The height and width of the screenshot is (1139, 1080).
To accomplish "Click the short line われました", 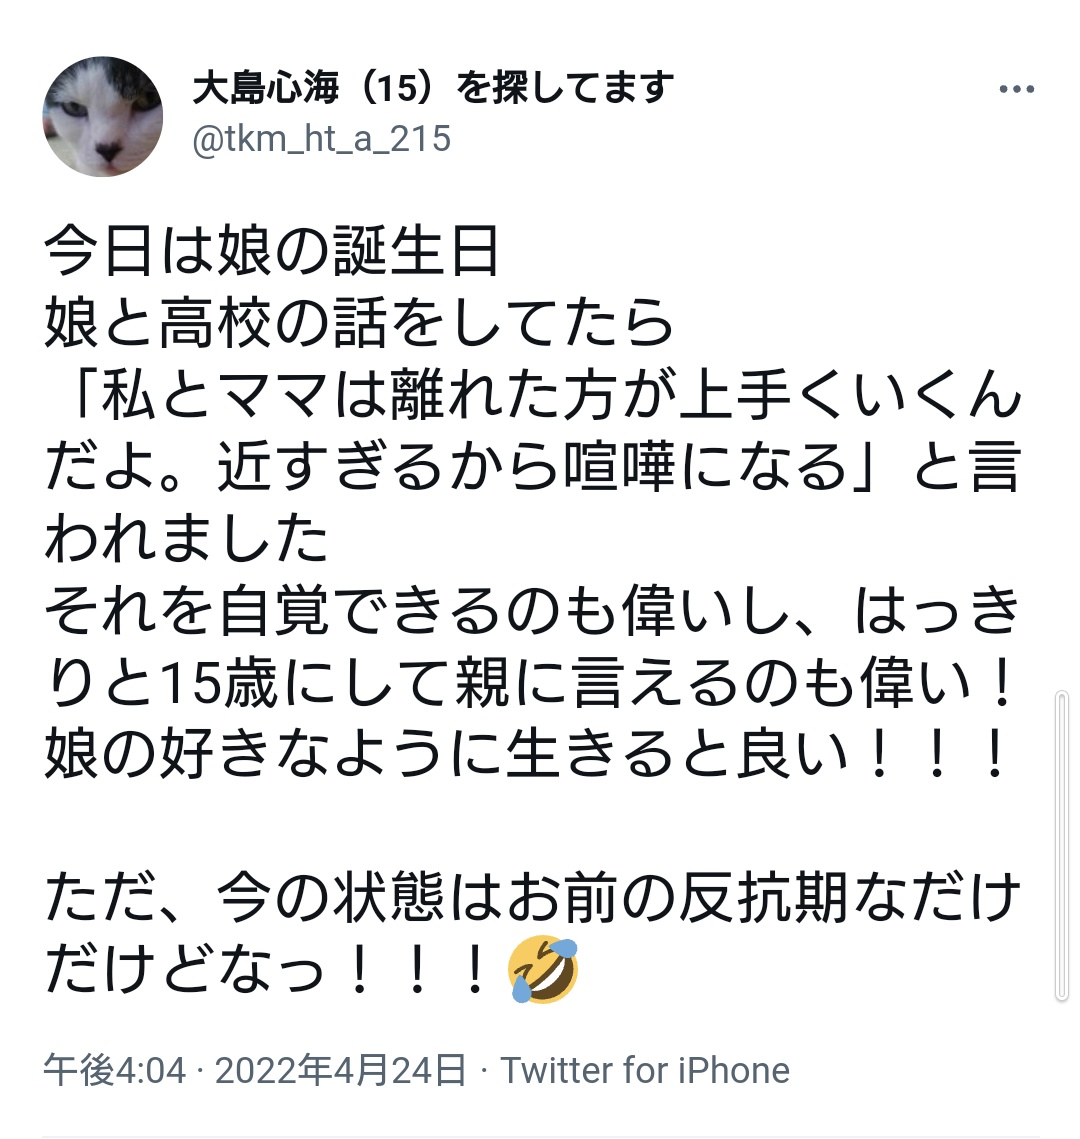I will tap(187, 538).
